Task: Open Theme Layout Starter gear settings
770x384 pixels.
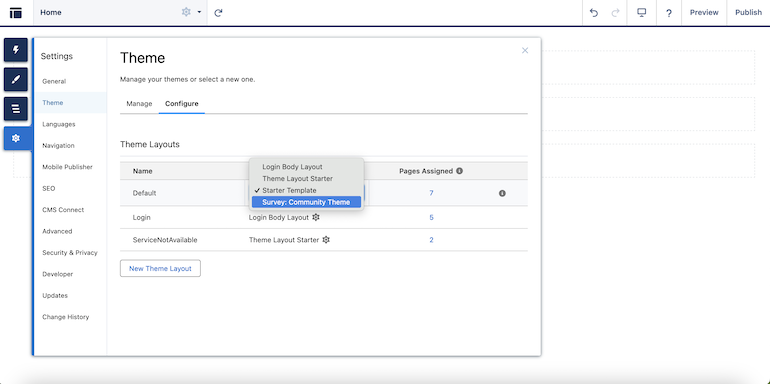Action: 326,240
